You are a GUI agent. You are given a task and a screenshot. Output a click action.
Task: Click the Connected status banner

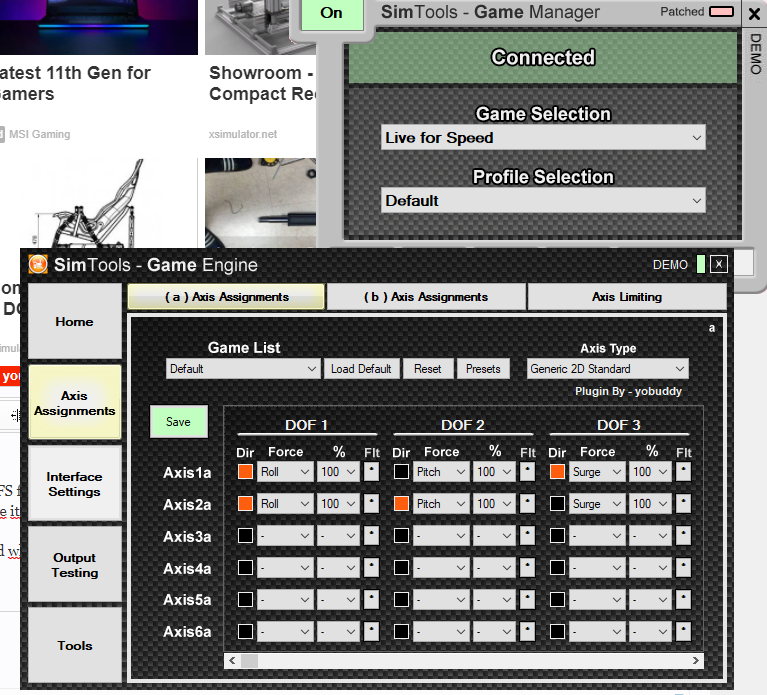pyautogui.click(x=543, y=57)
